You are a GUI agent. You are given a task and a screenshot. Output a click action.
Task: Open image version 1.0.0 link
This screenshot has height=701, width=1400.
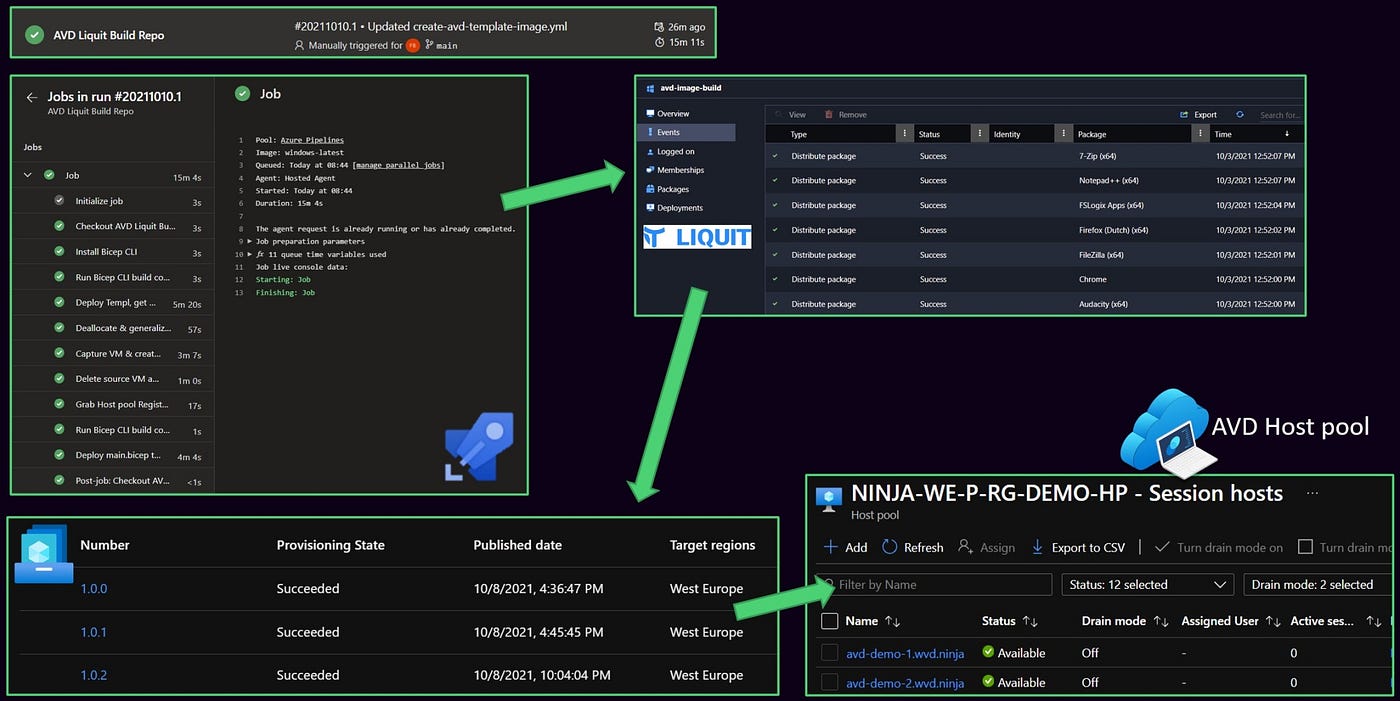click(93, 589)
